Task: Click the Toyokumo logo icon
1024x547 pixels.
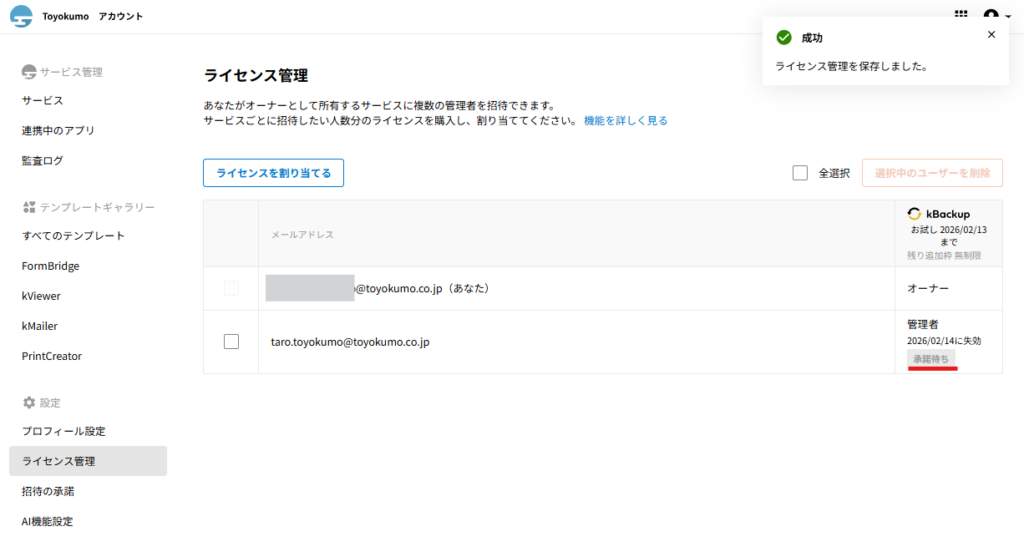Action: 21,16
